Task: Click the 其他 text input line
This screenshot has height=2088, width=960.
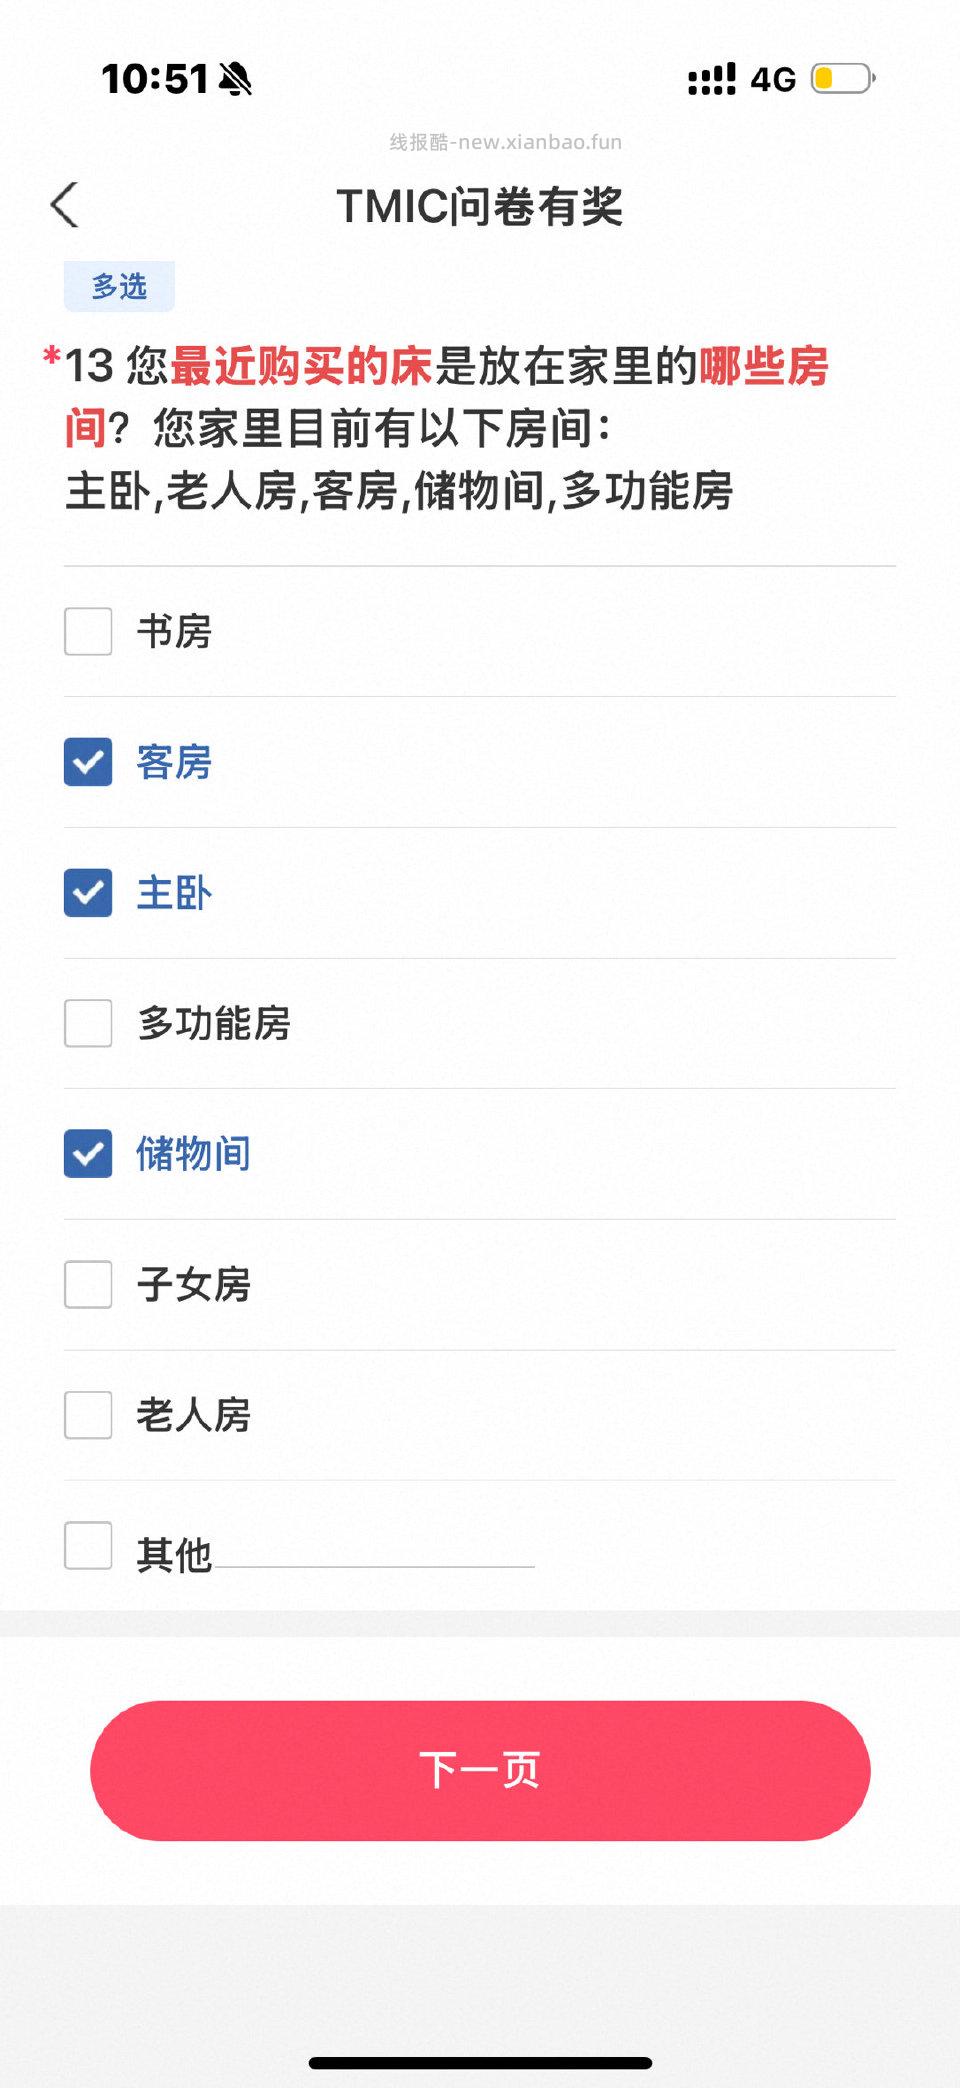Action: (x=375, y=1552)
